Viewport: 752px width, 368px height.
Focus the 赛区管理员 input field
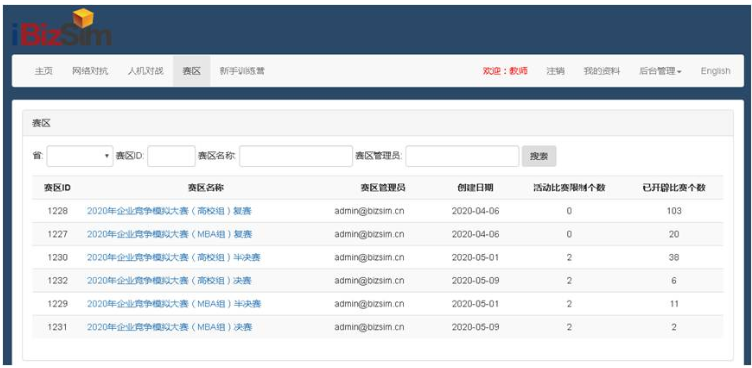[x=462, y=156]
